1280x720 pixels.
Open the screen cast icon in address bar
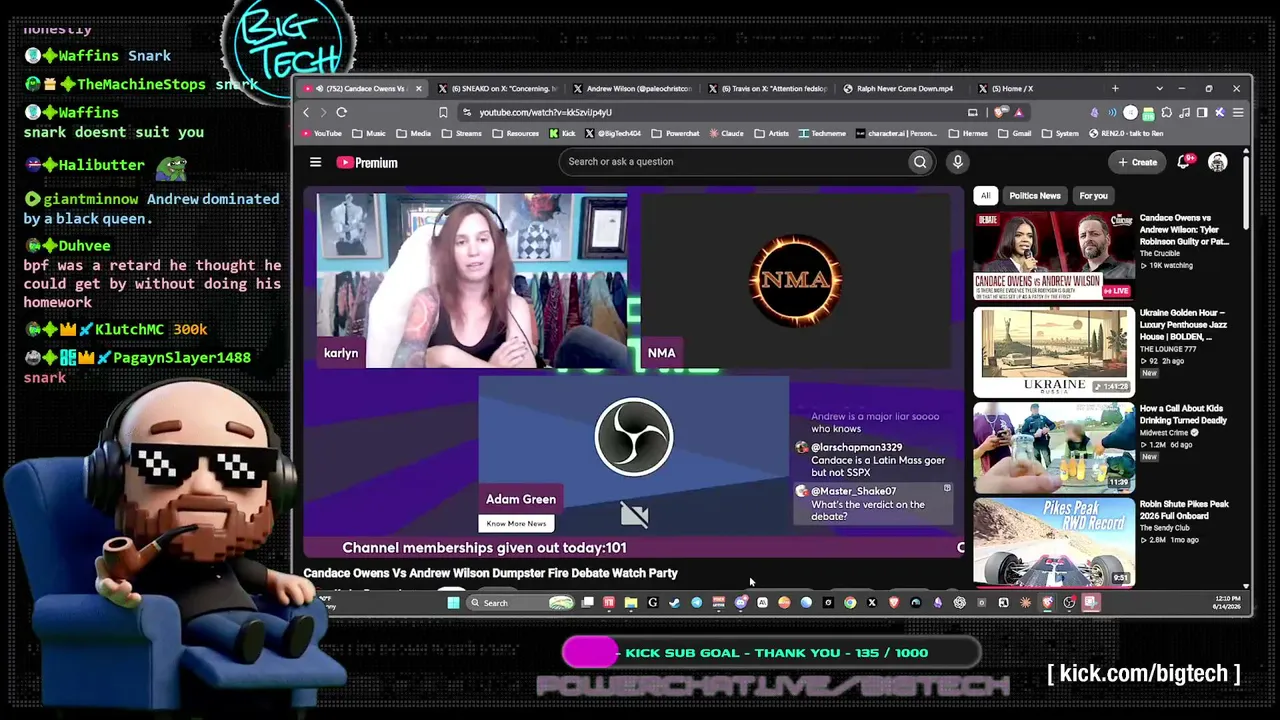coord(972,112)
